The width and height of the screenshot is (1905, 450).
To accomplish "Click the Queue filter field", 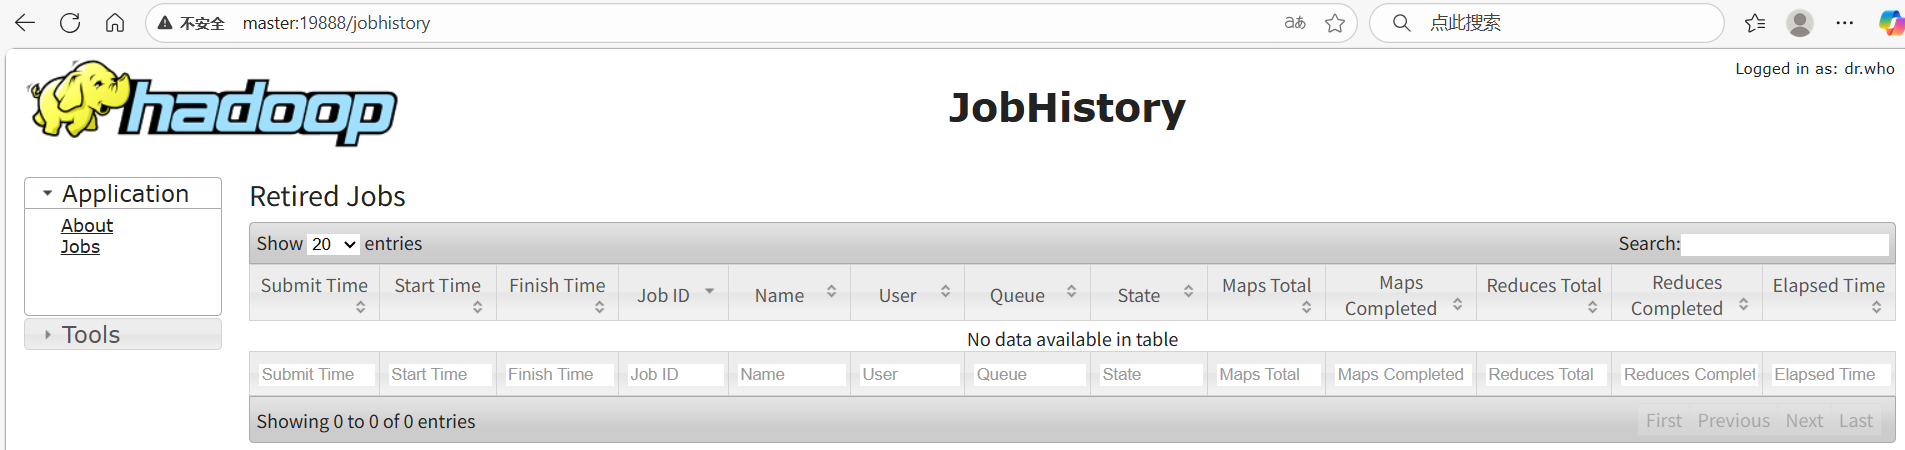I will click(x=1028, y=374).
